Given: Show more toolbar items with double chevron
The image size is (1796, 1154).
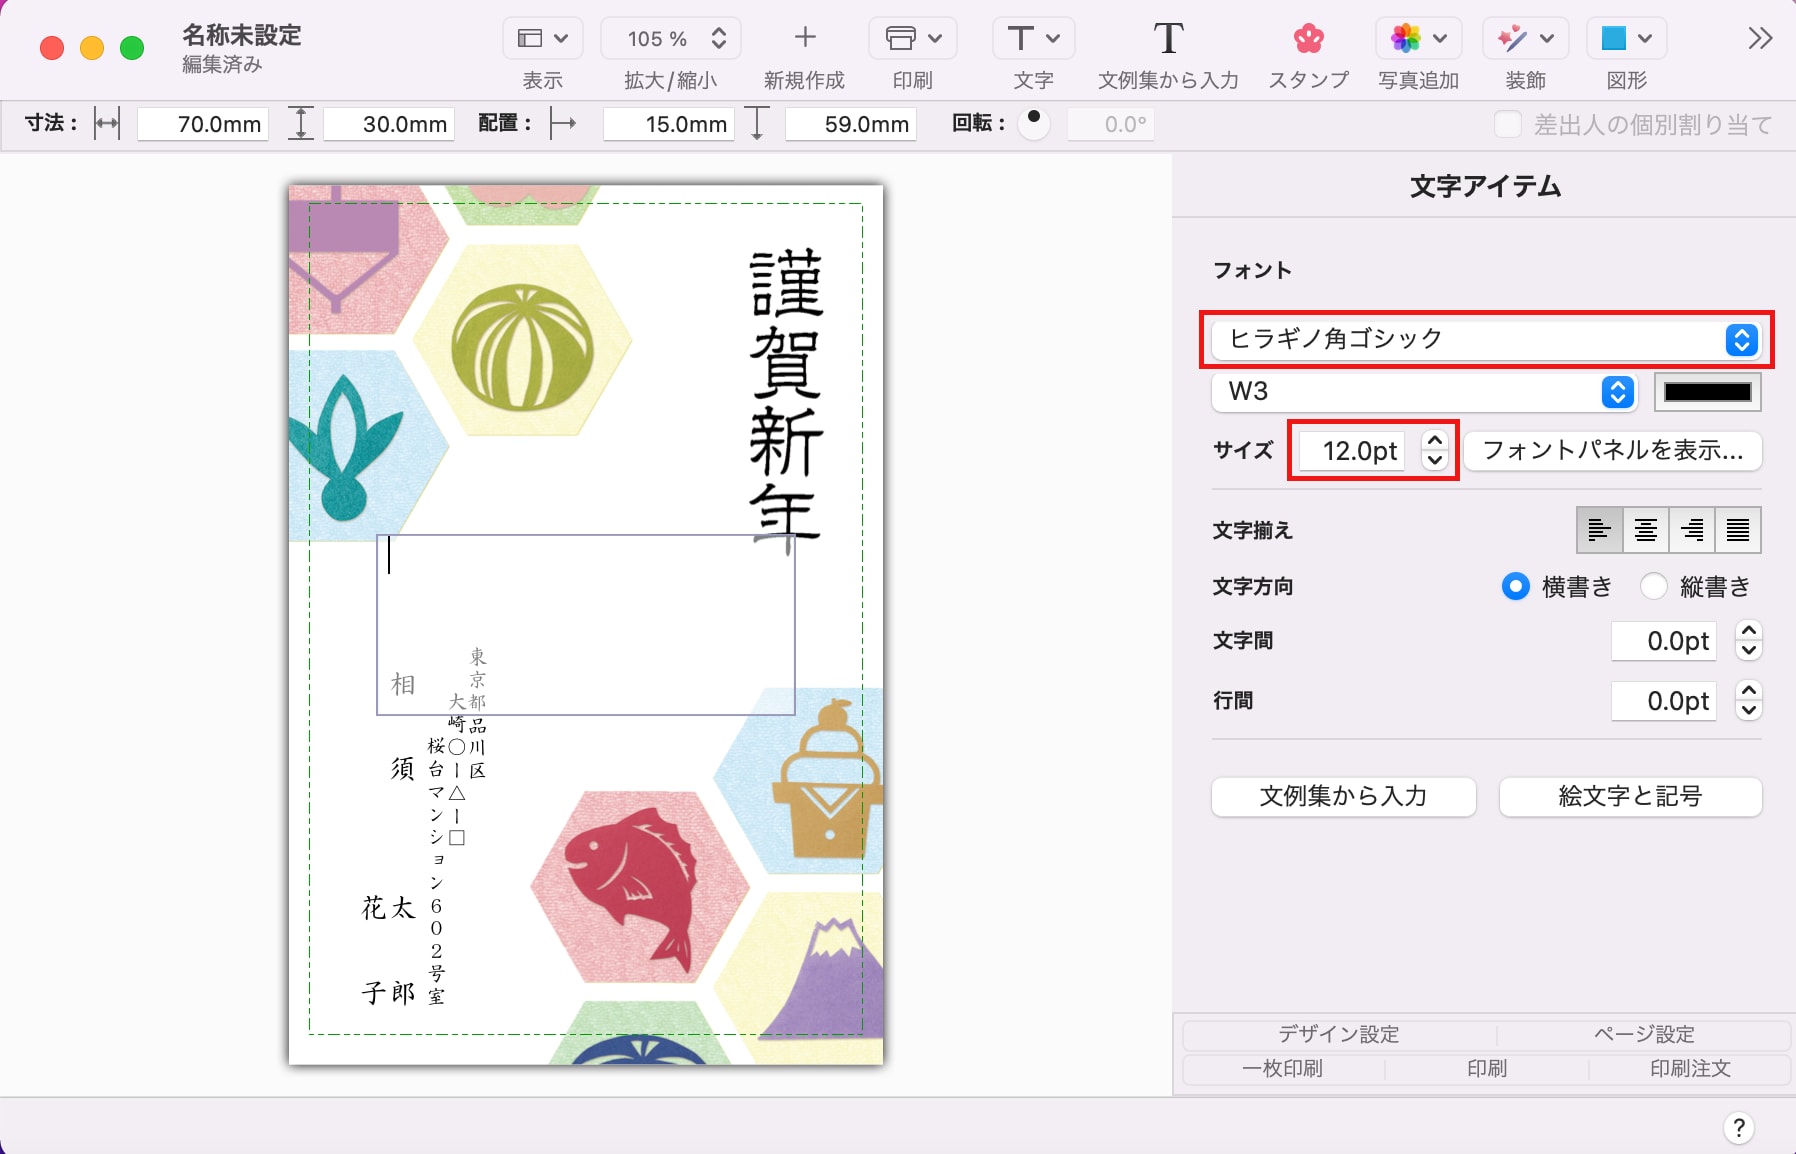Looking at the screenshot, I should click(1760, 39).
